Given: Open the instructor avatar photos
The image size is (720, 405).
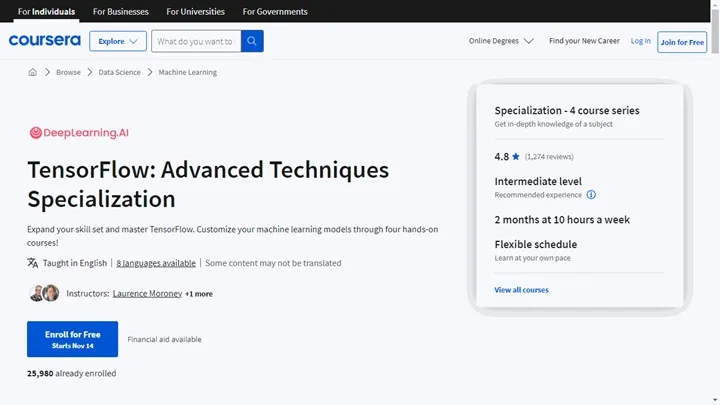Looking at the screenshot, I should pyautogui.click(x=44, y=293).
